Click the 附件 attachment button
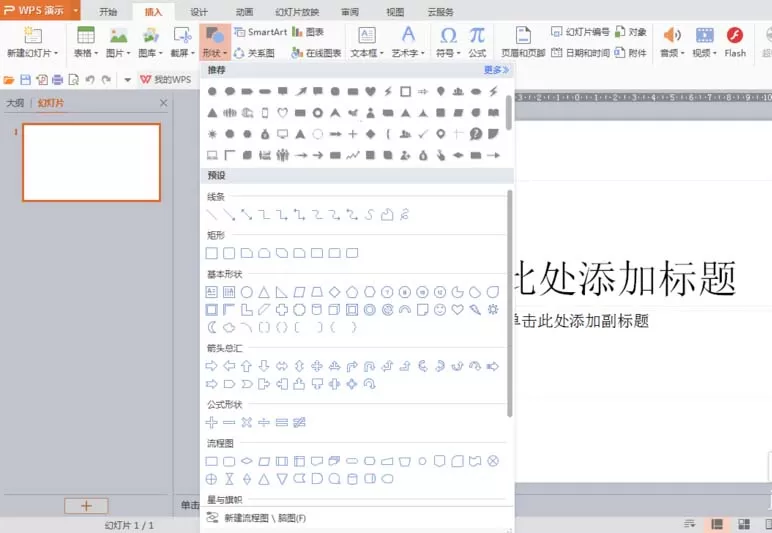Image resolution: width=772 pixels, height=533 pixels. [x=631, y=53]
